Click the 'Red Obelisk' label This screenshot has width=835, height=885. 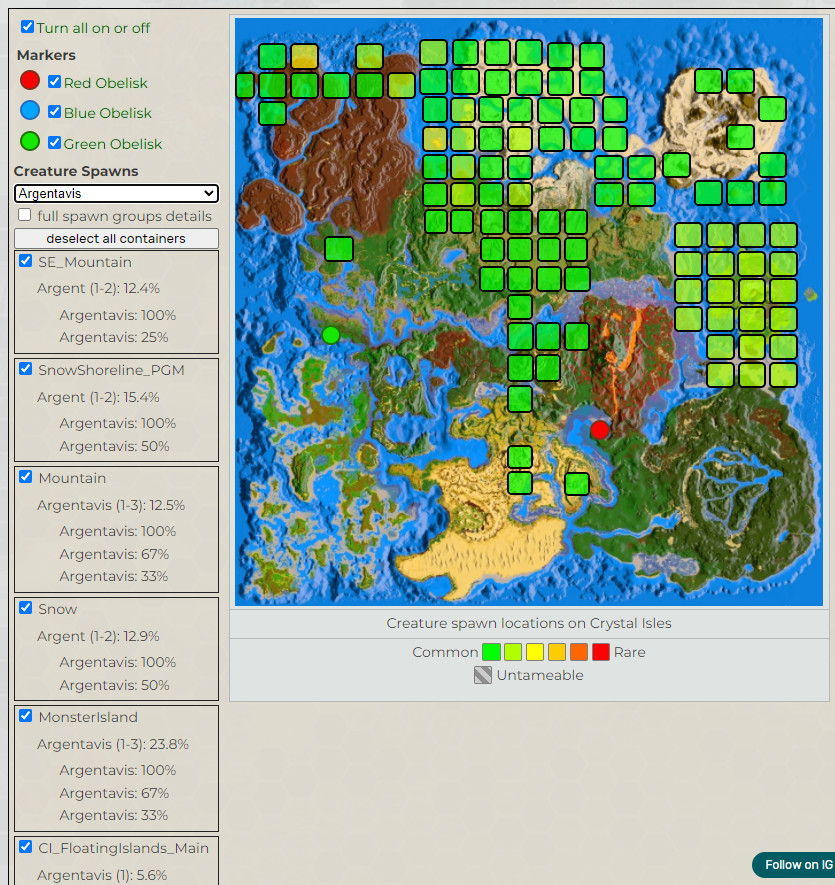[x=106, y=83]
